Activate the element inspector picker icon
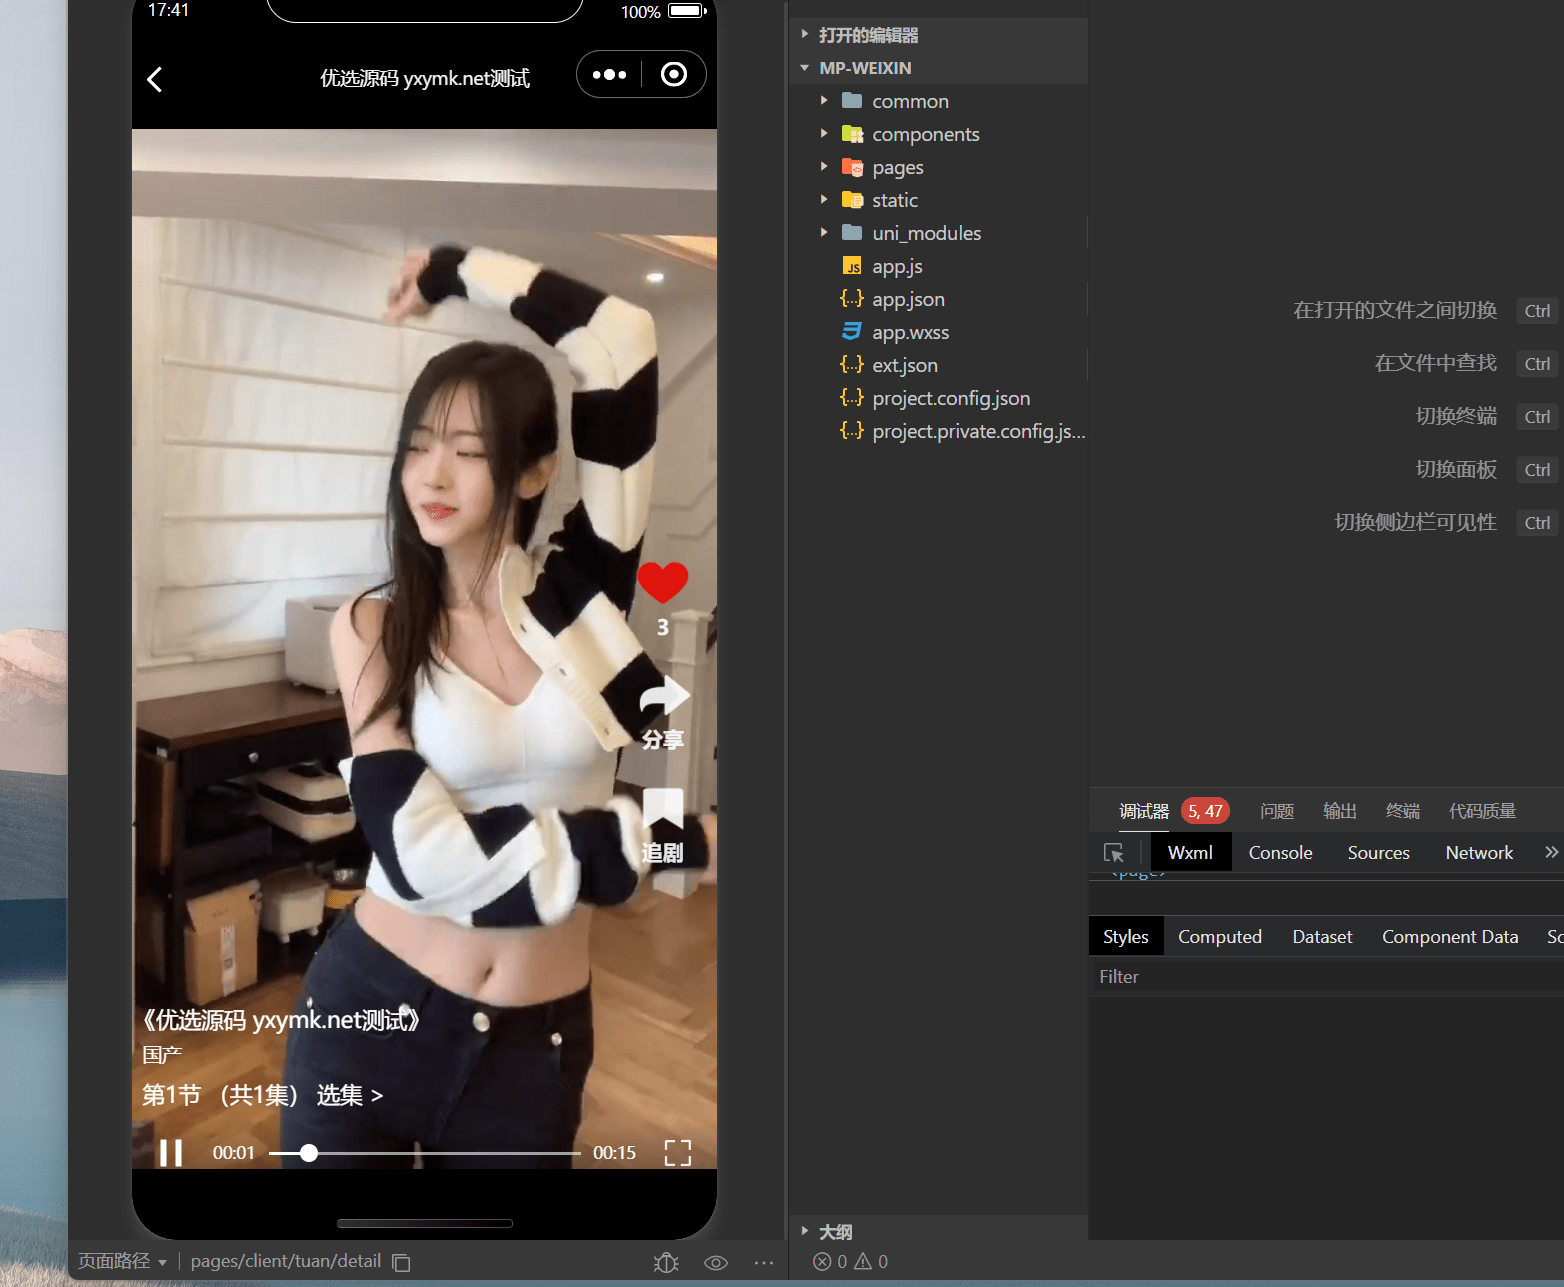 pos(1114,853)
